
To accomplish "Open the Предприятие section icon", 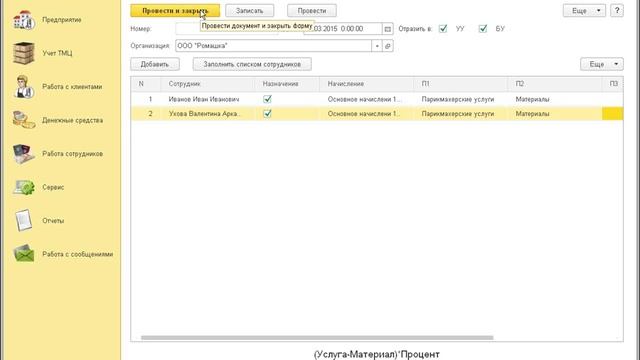I will click(23, 20).
